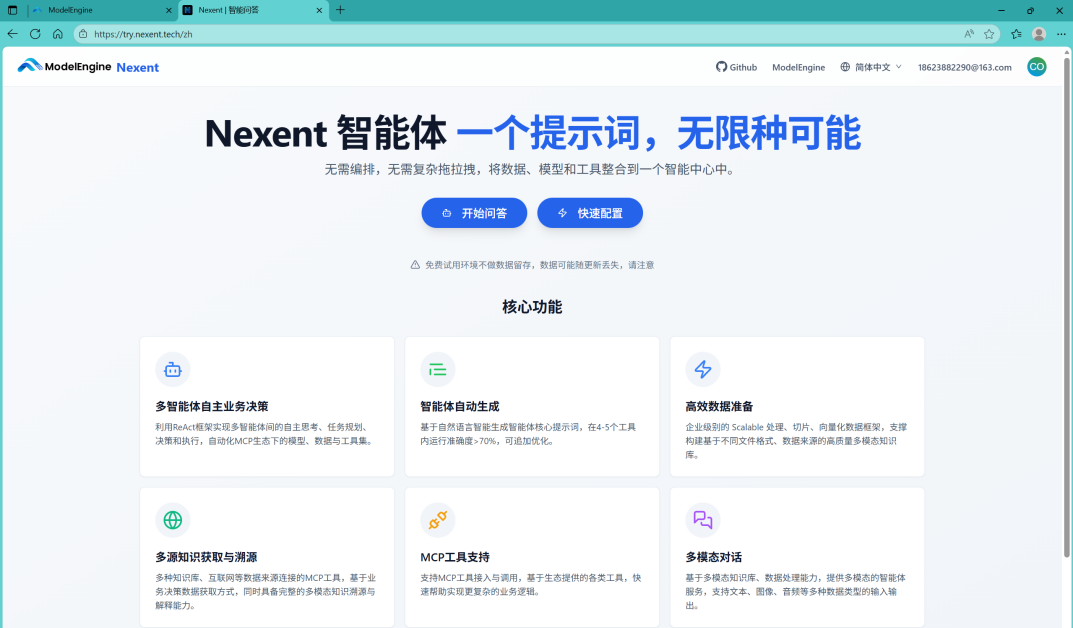Screen dimensions: 1073x628
Task: Click the ModelEngine logo icon in header
Action: pos(30,66)
